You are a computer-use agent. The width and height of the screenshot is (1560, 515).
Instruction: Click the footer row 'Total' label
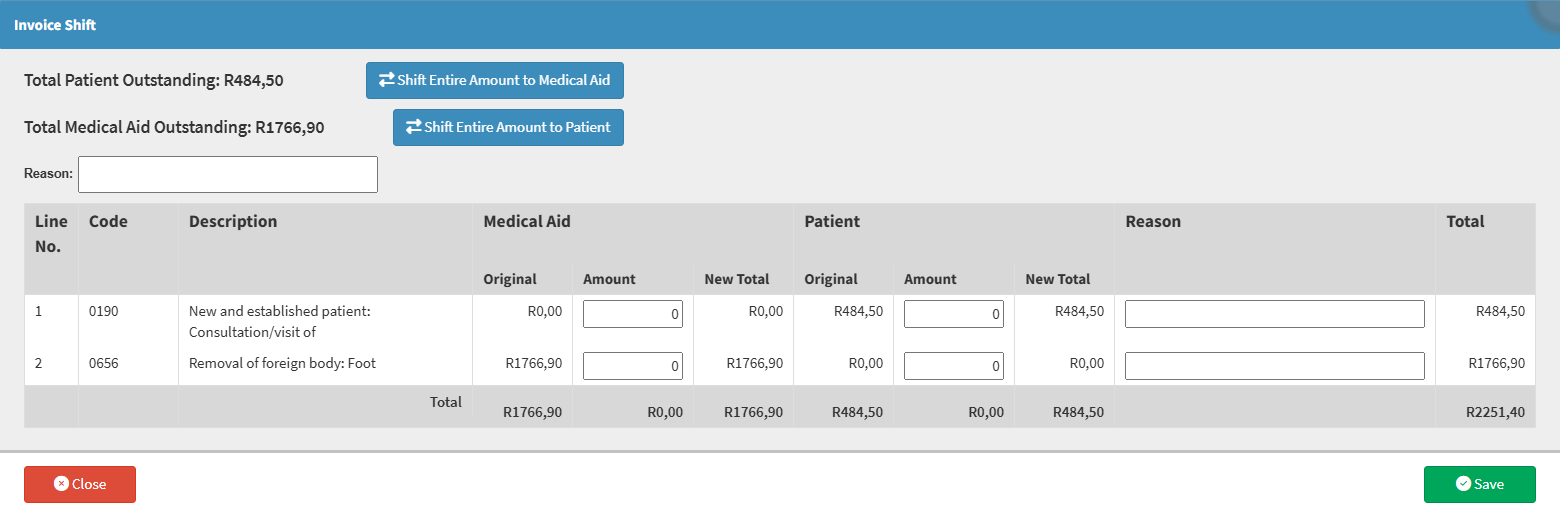tap(446, 401)
